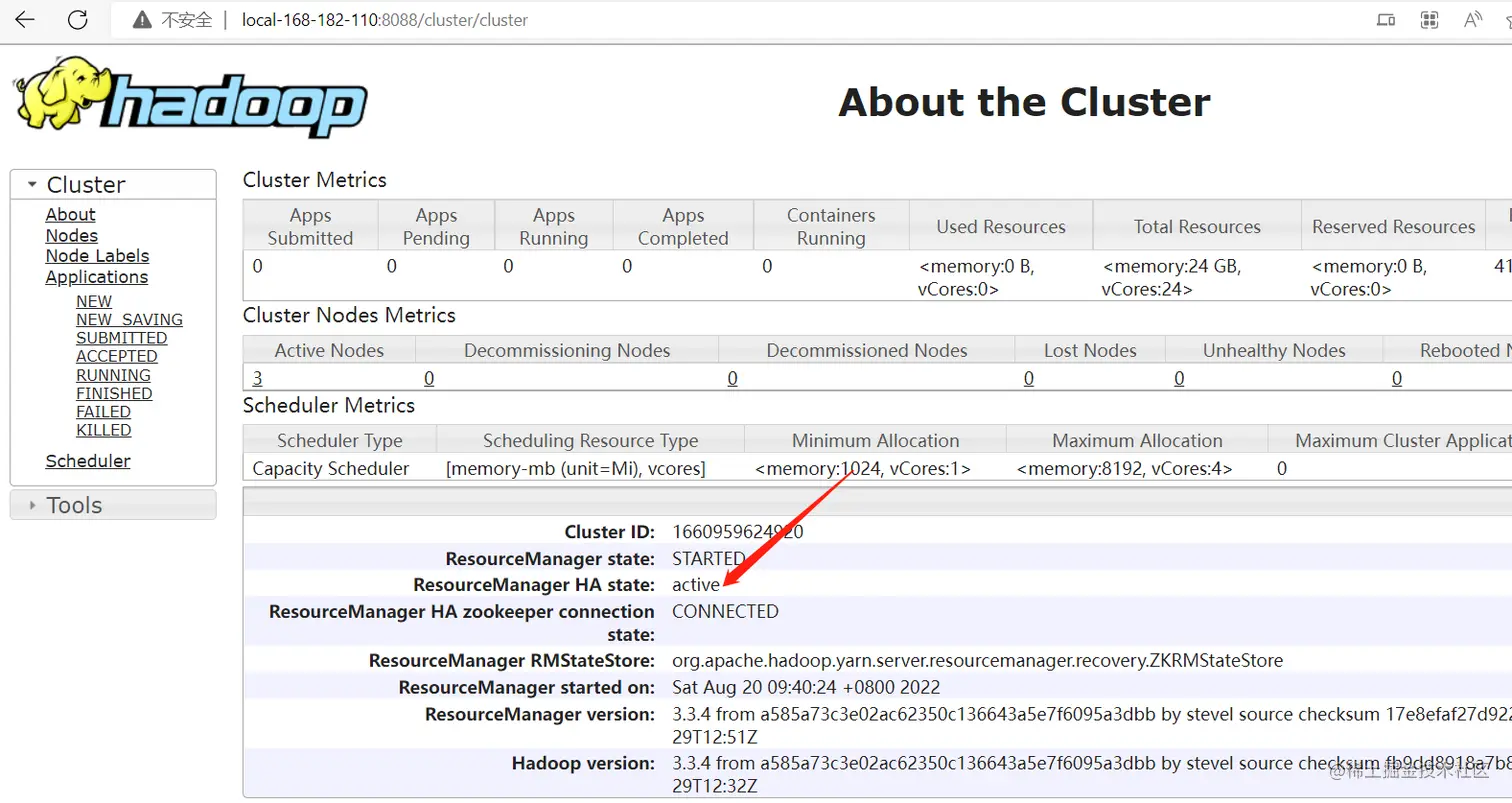Click the Minimum Allocation column header

pyautogui.click(x=876, y=441)
